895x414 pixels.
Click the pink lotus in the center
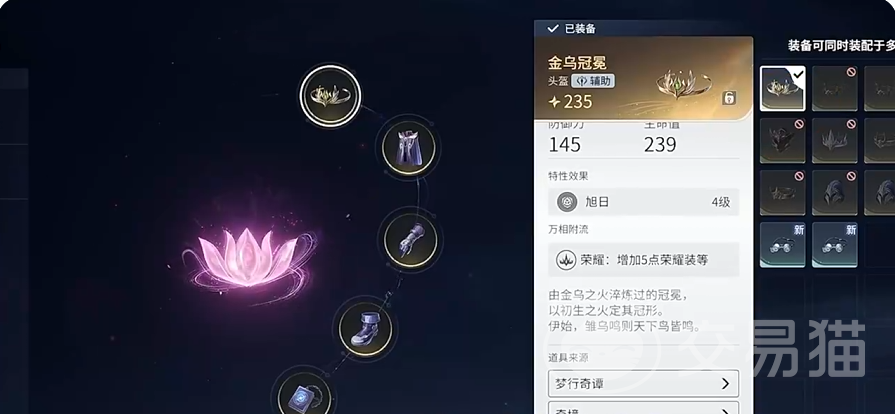coord(248,256)
